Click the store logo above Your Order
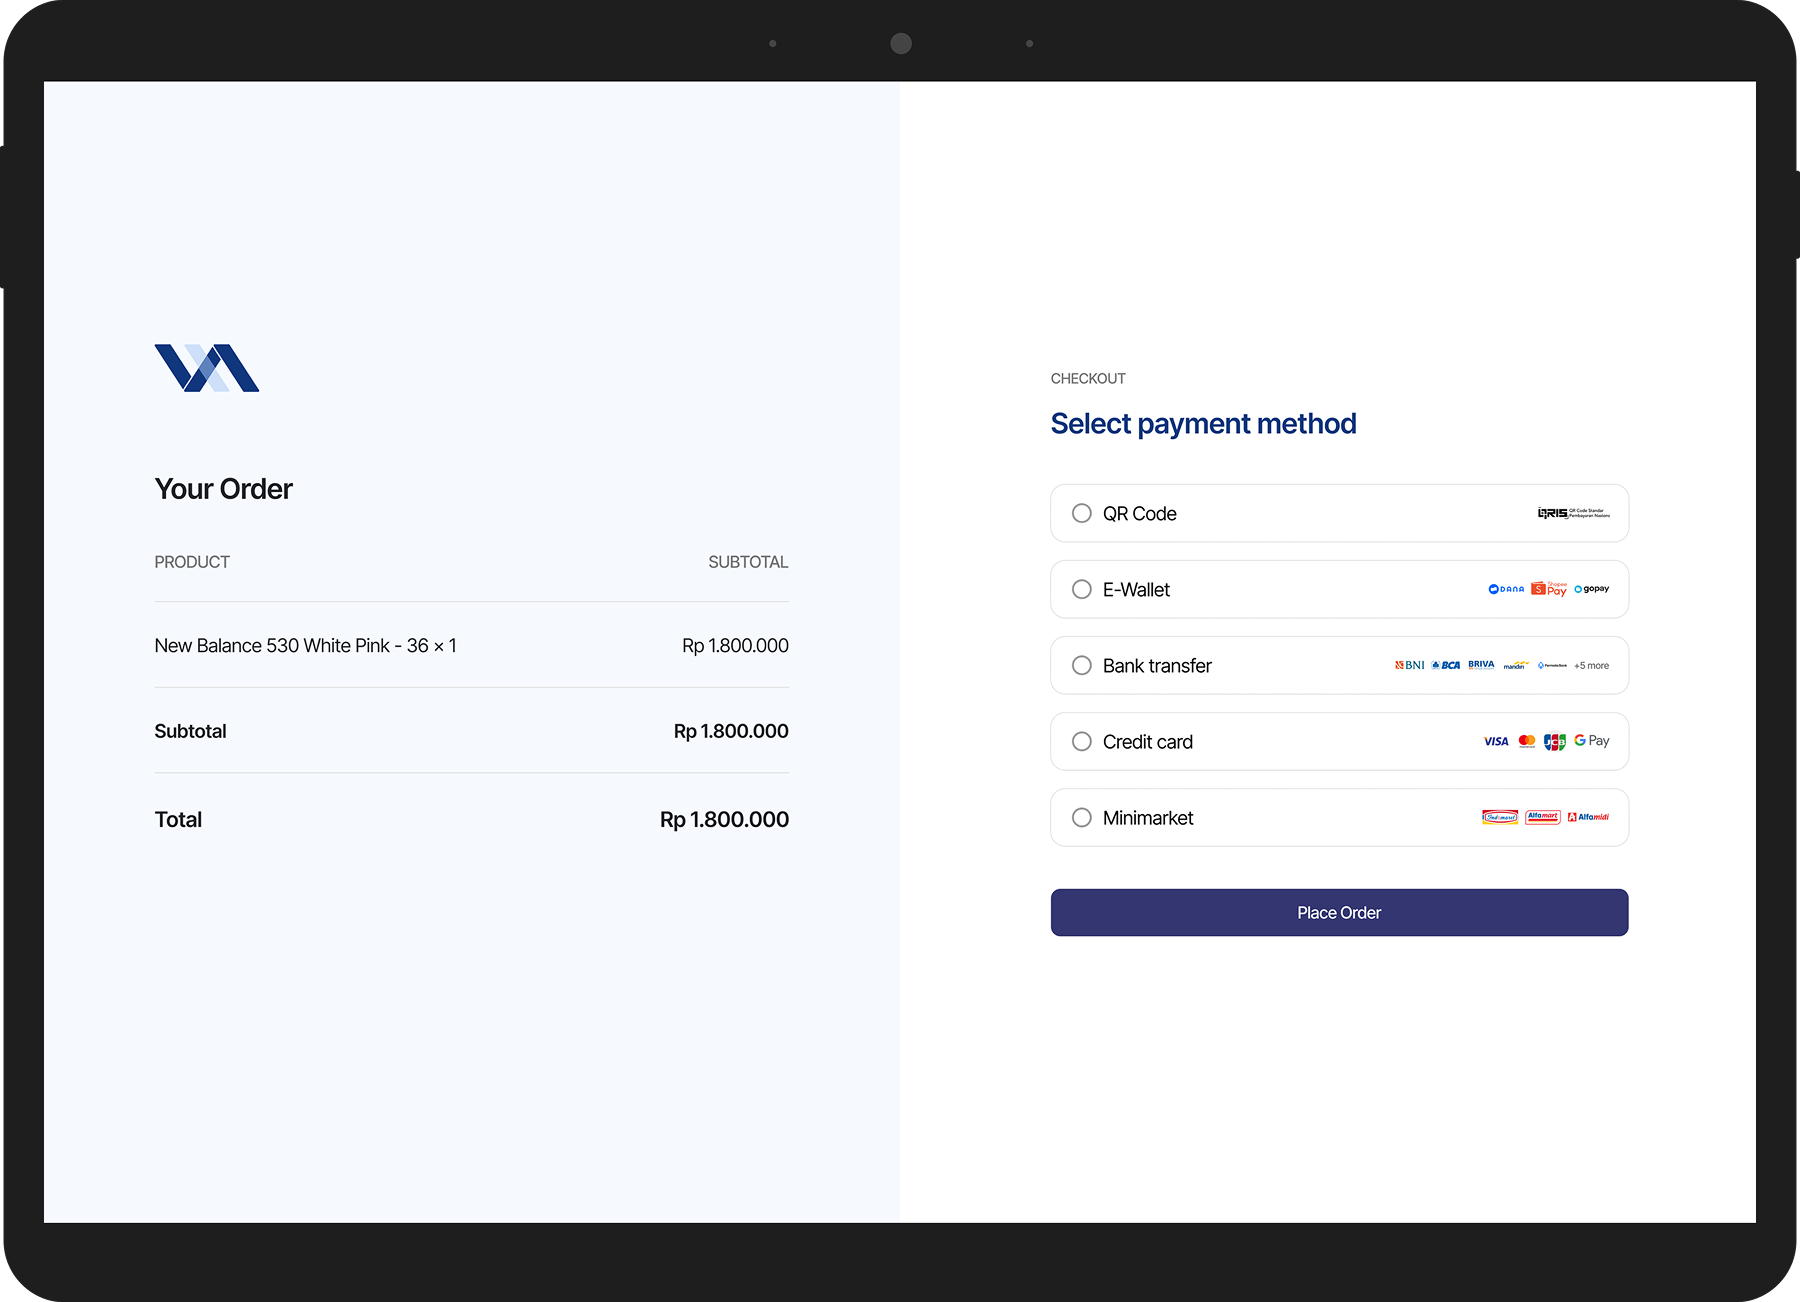This screenshot has height=1302, width=1800. [x=207, y=368]
